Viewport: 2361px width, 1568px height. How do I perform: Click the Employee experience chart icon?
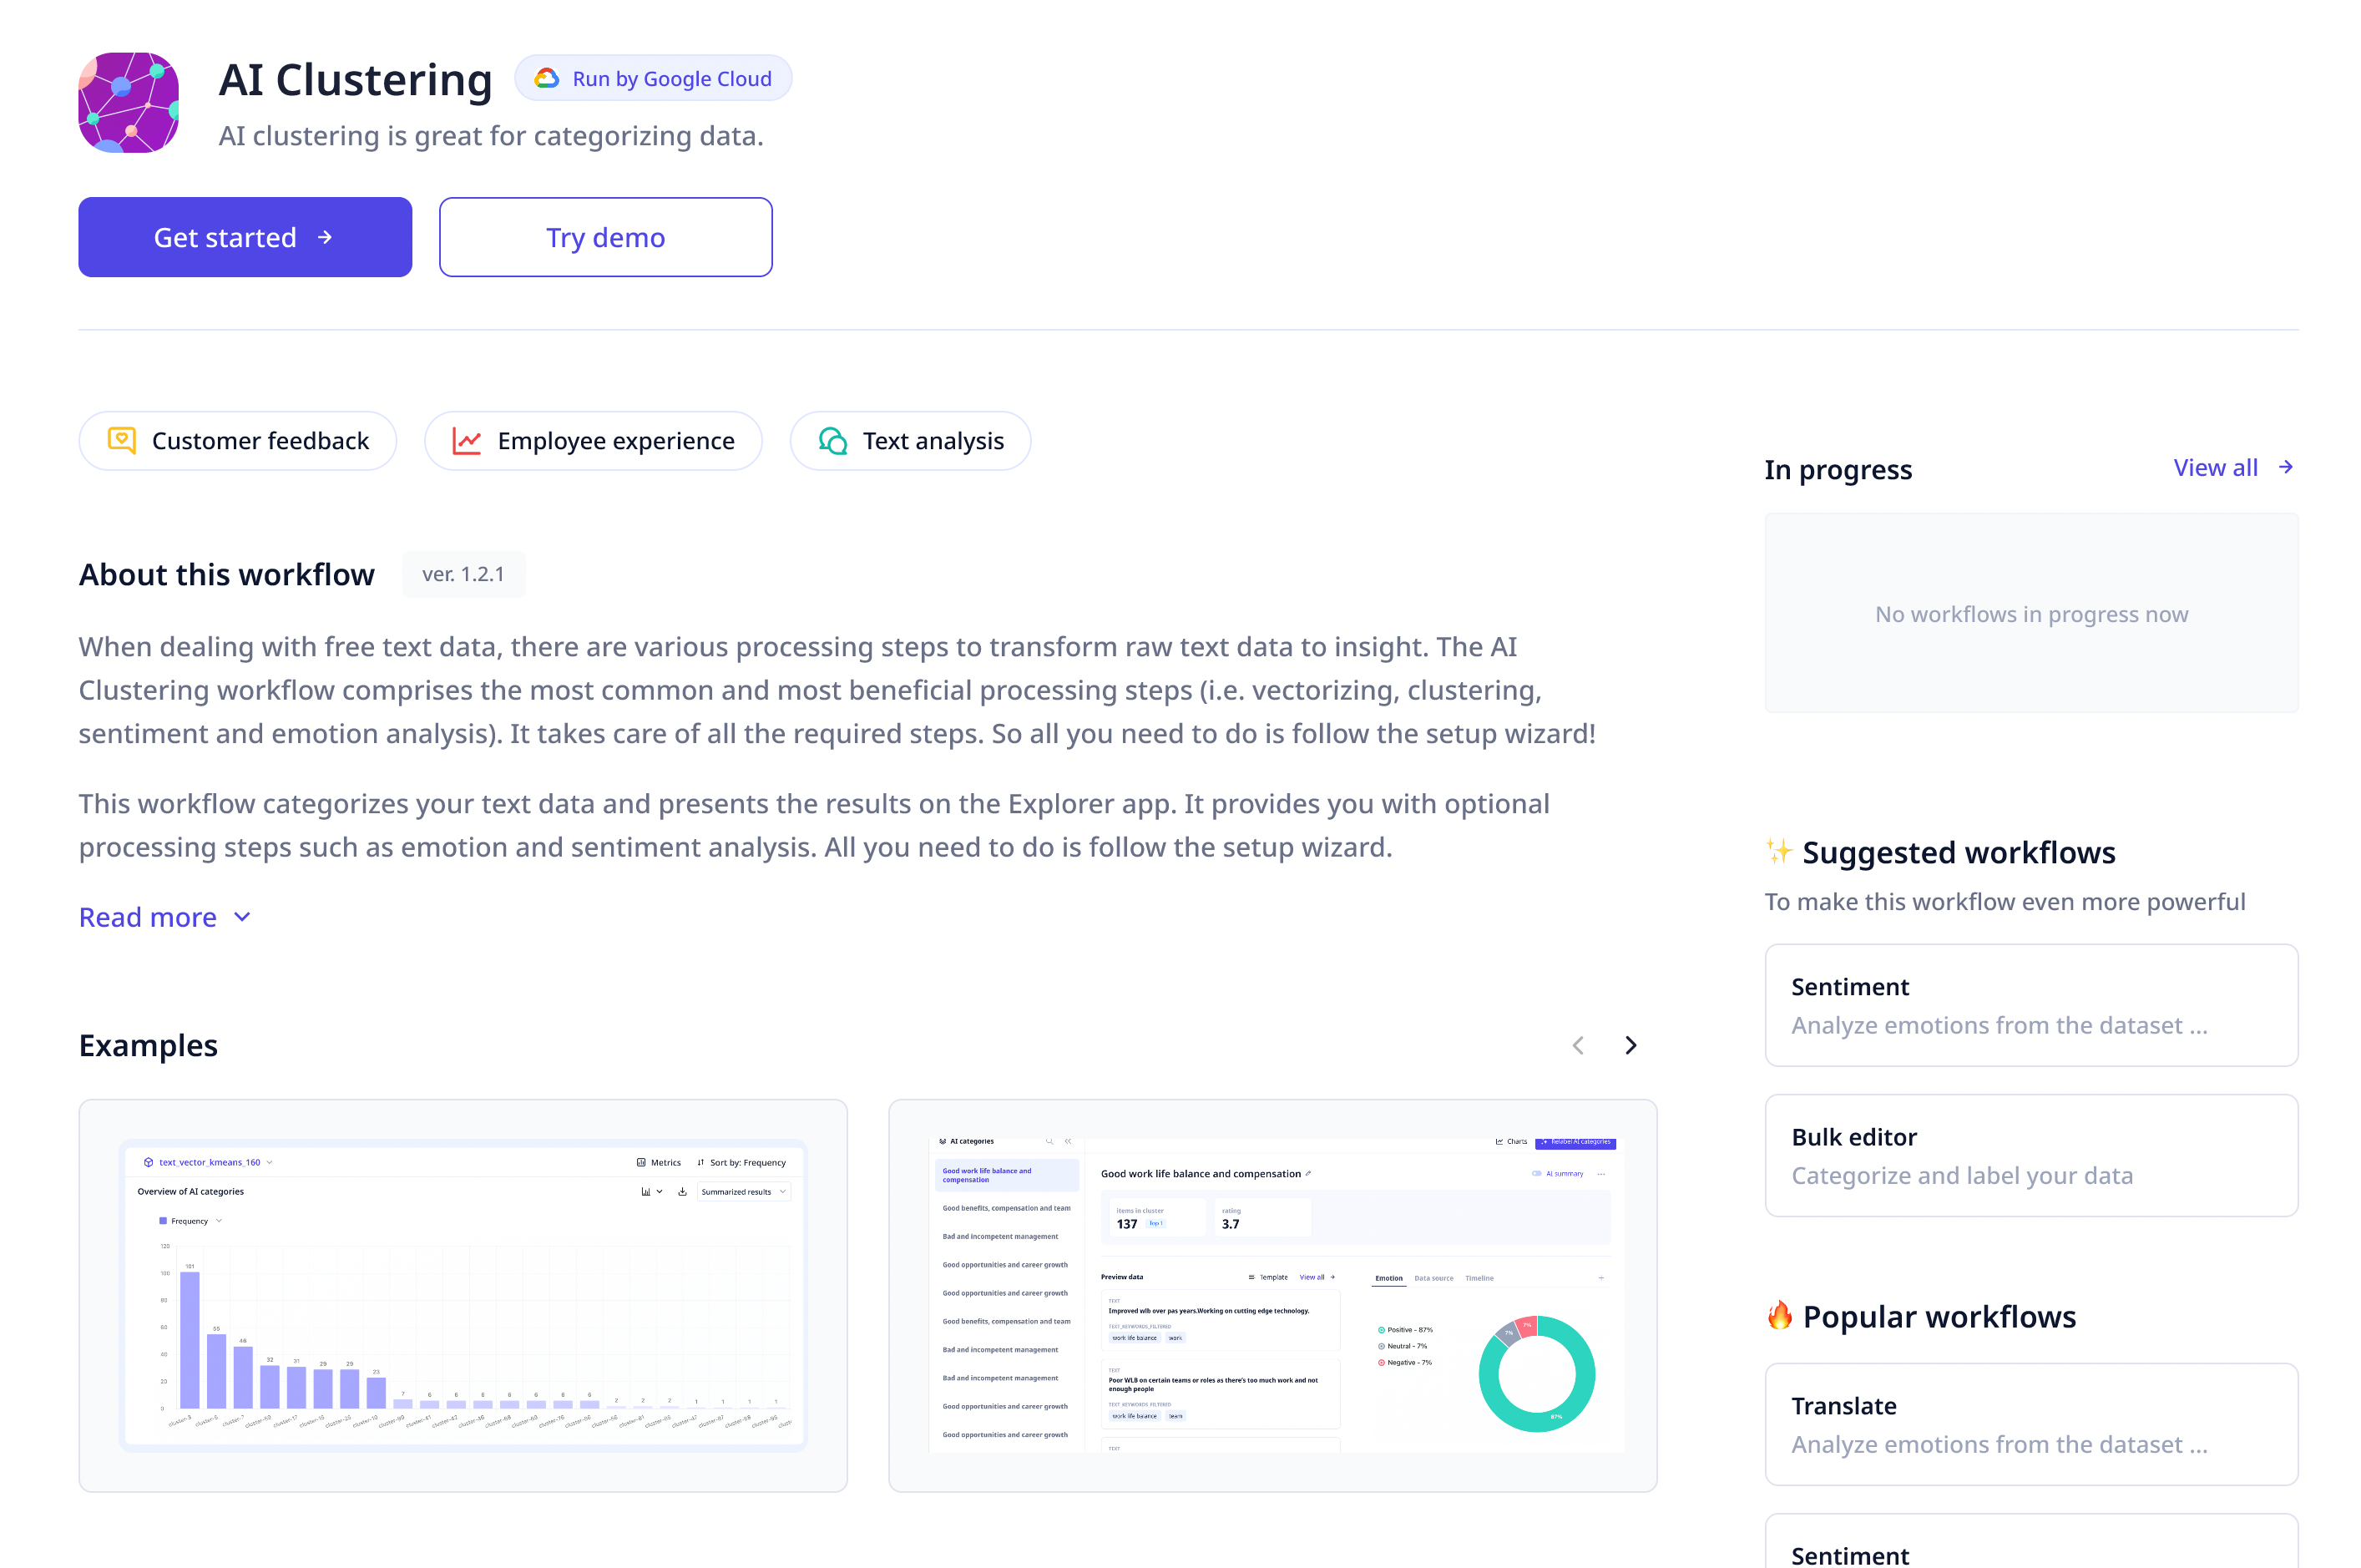click(466, 441)
